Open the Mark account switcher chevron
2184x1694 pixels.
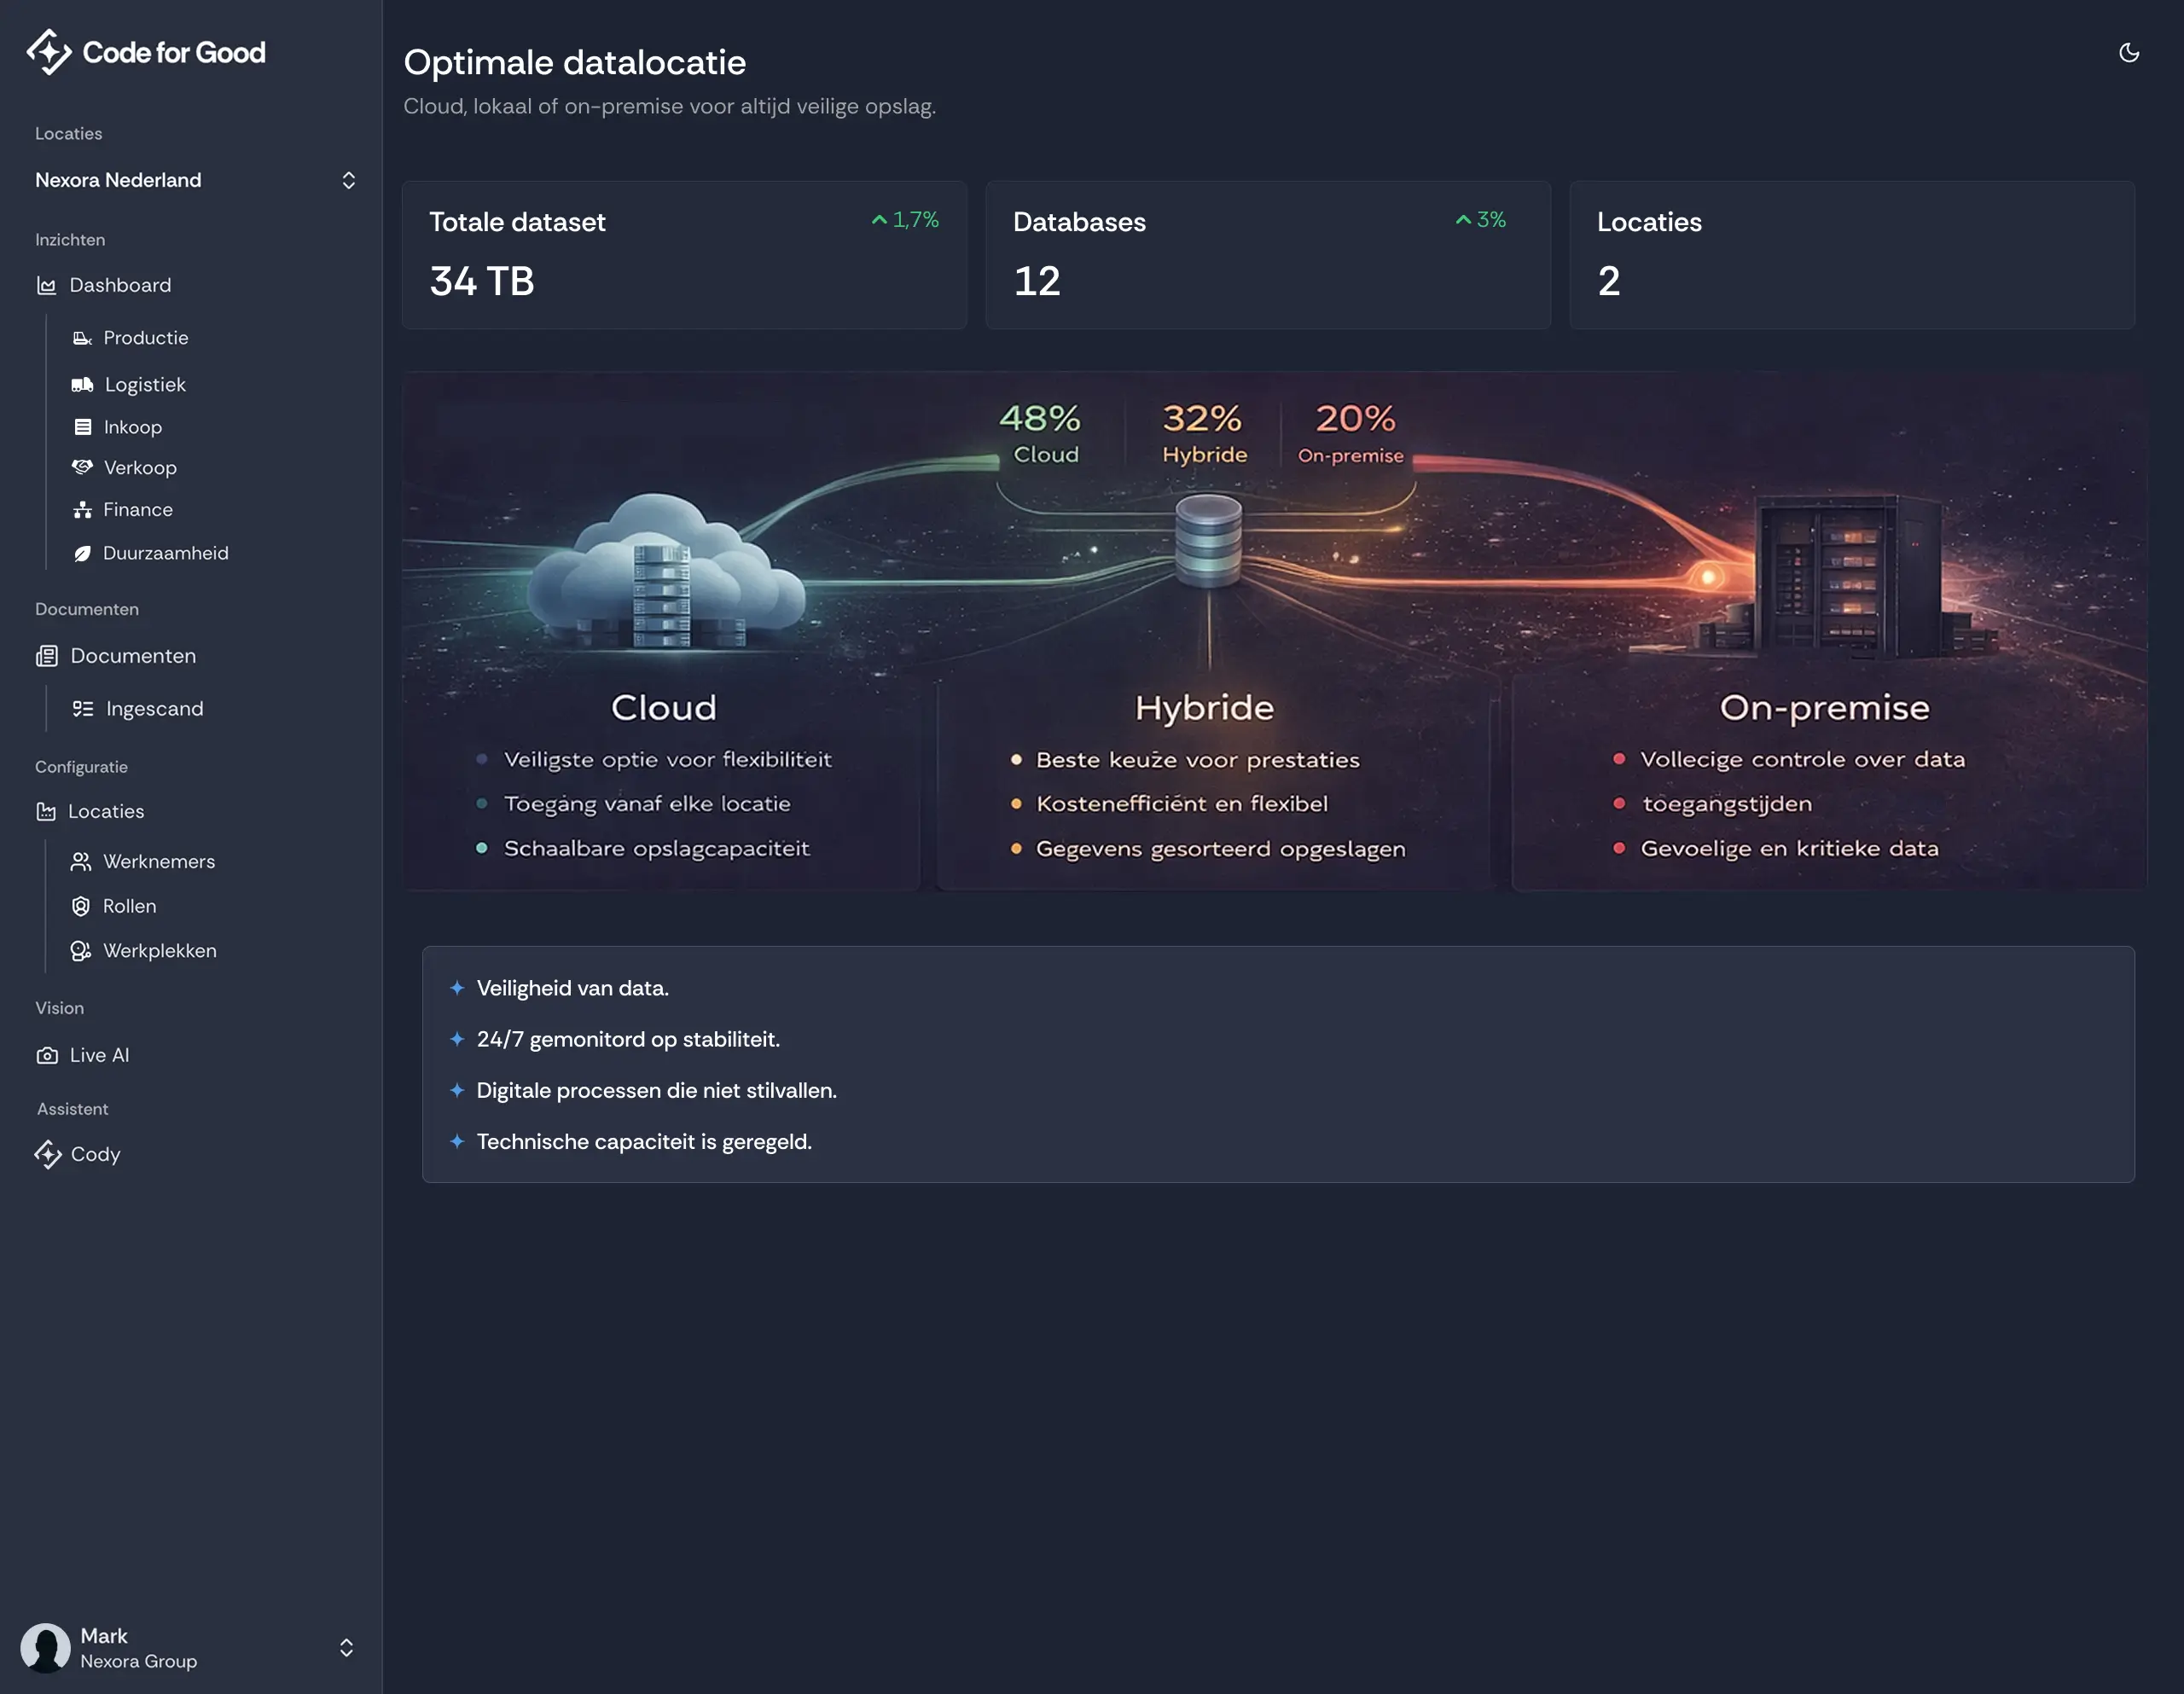pyautogui.click(x=347, y=1648)
